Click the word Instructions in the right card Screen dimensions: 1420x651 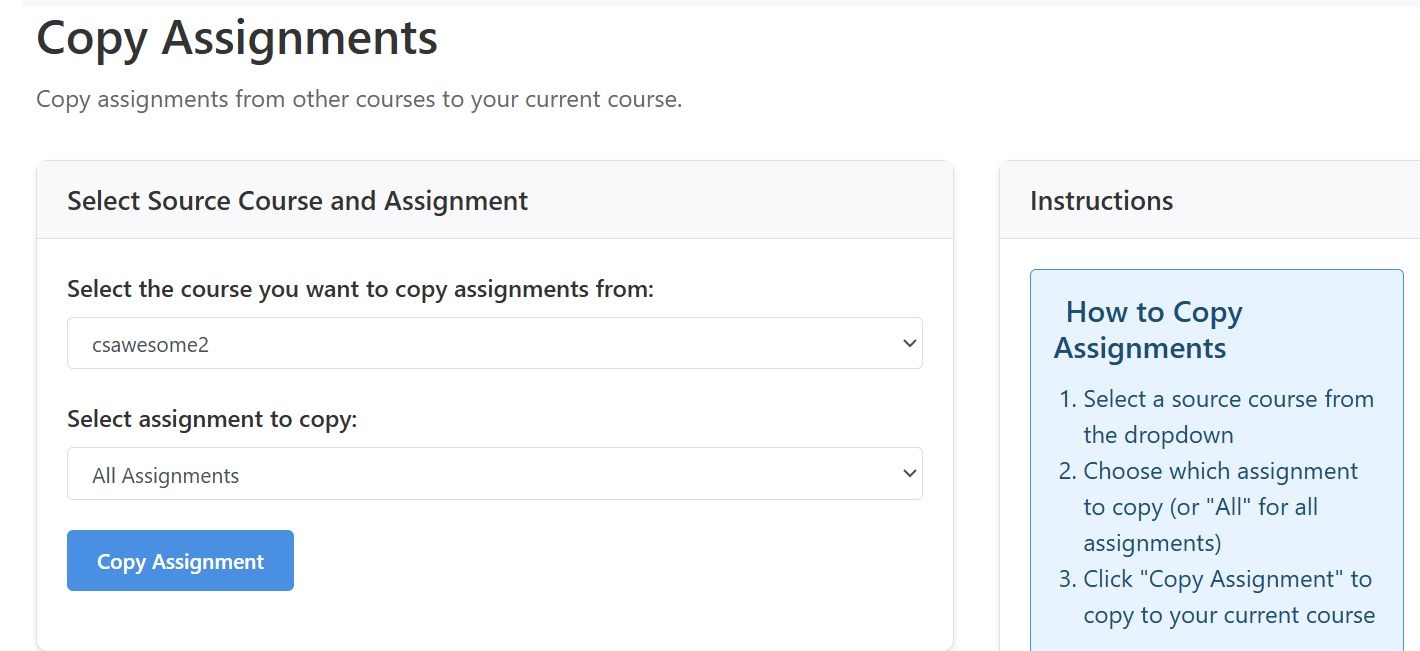[1101, 201]
